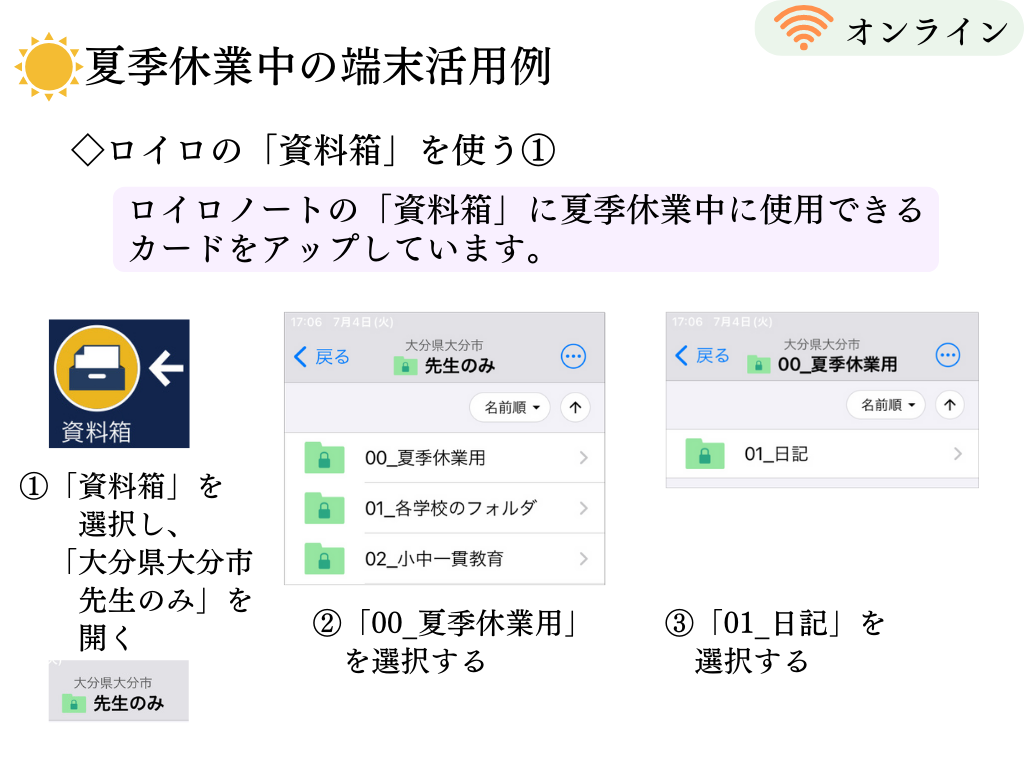Open the 00_夏季休業用 folder row
Image resolution: width=1024 pixels, height=768 pixels.
445,458
